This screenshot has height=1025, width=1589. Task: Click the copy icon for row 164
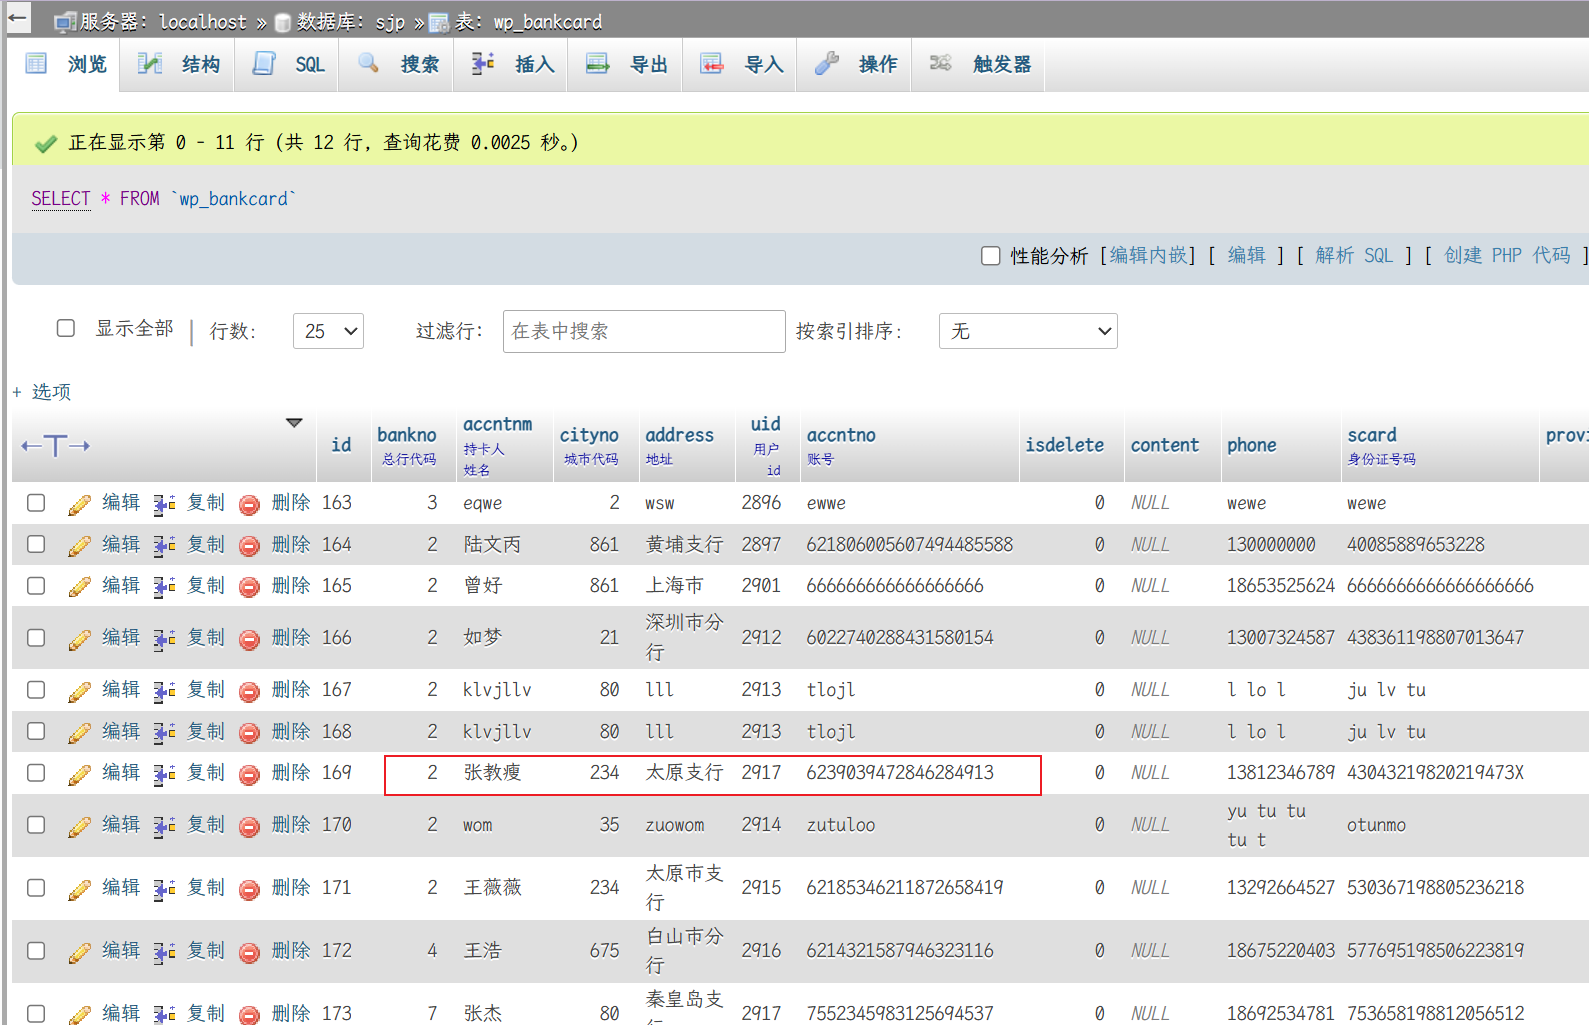point(164,546)
